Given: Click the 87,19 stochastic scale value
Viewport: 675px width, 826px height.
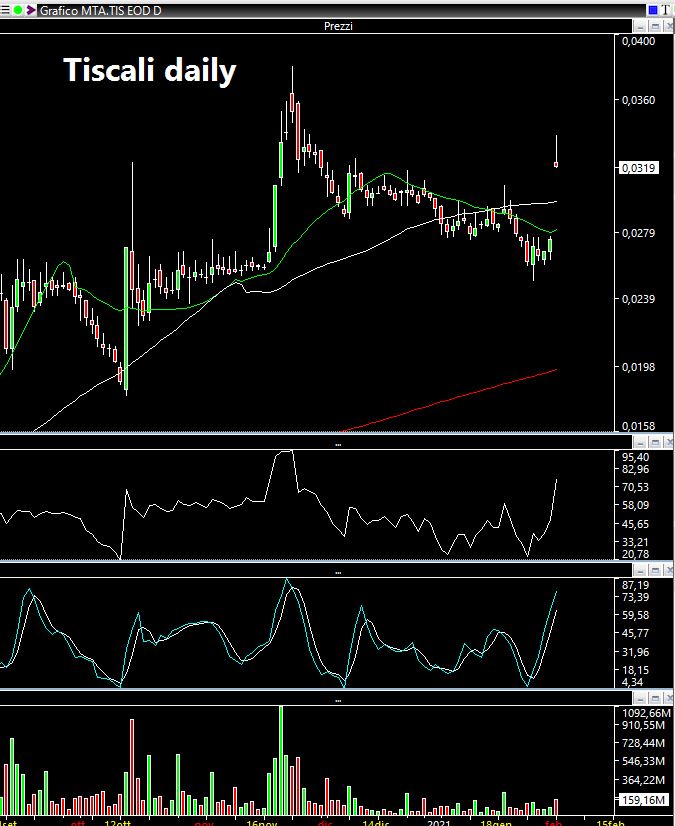Looking at the screenshot, I should pos(635,585).
